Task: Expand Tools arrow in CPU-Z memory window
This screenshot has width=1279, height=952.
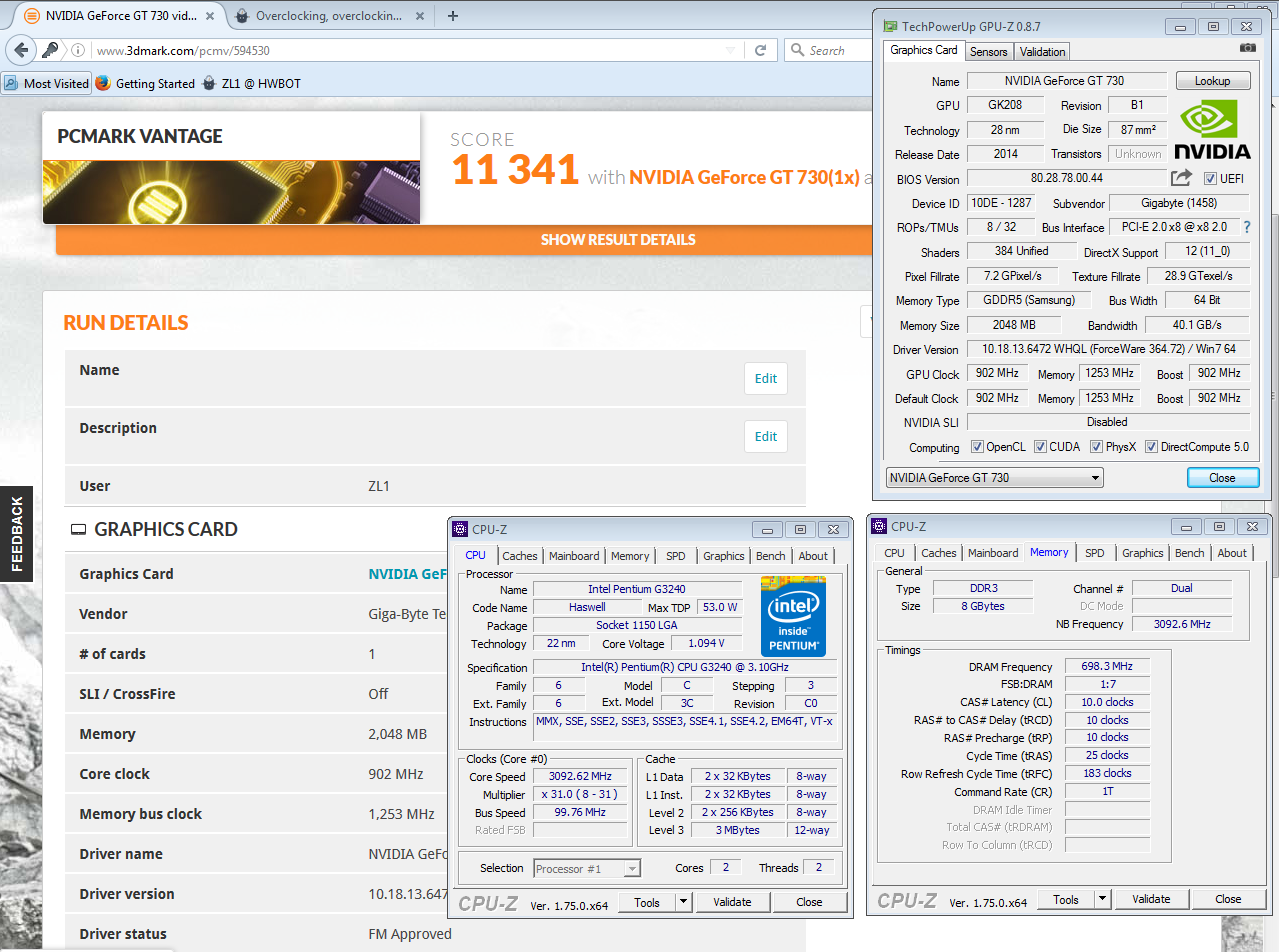Action: point(1103,899)
